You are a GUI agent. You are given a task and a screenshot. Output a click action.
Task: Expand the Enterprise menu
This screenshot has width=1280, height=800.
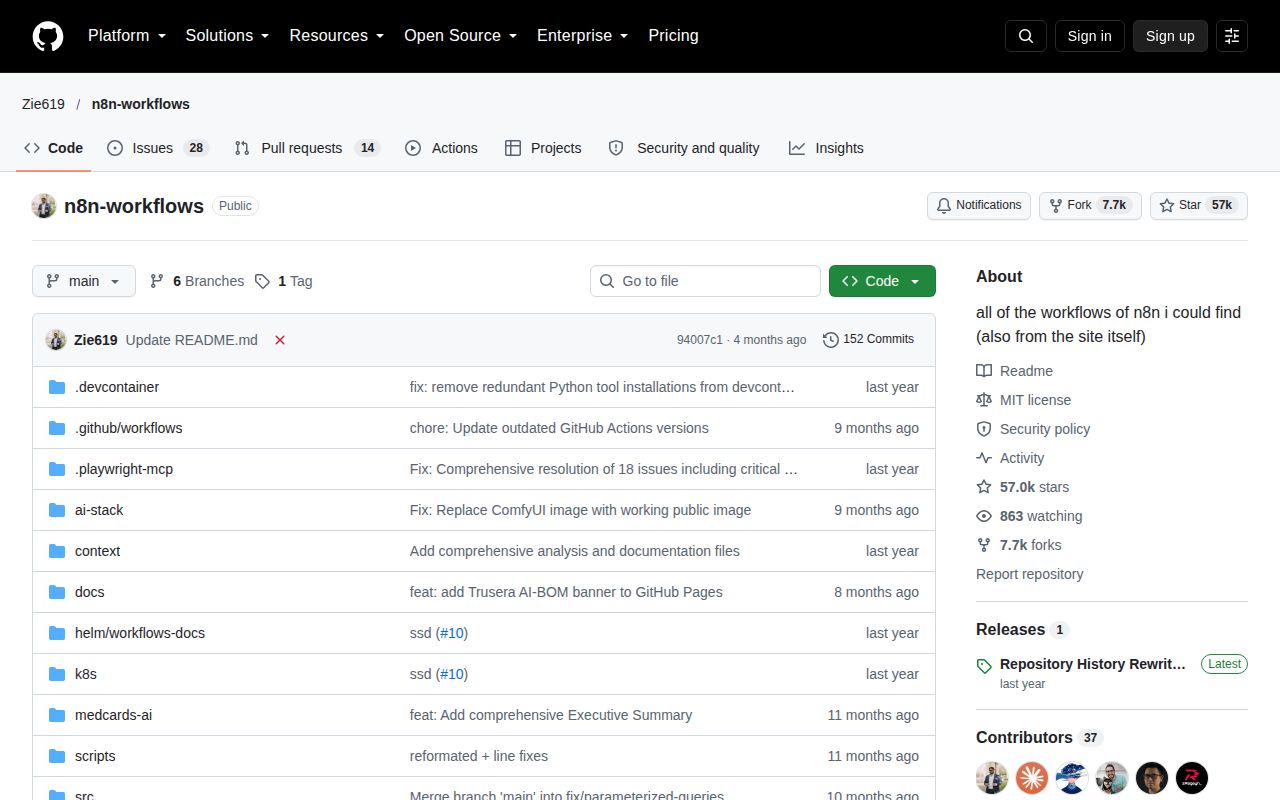coord(582,36)
